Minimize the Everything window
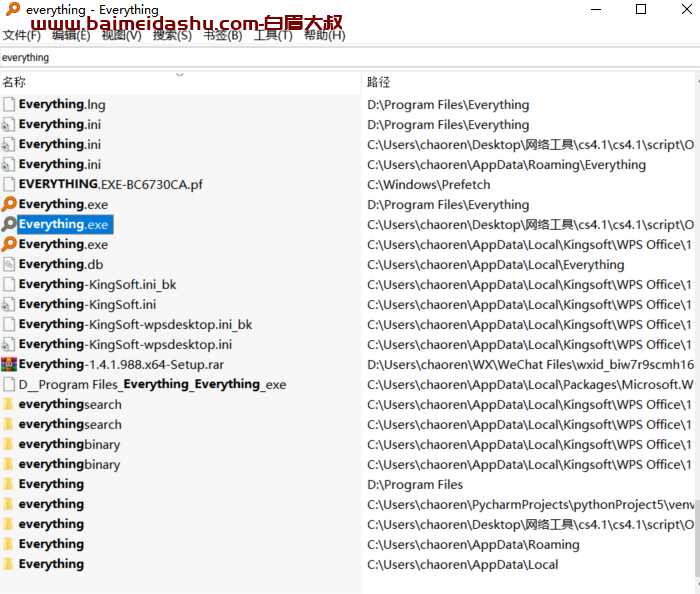Screen dimensions: 700x594 (596, 9)
